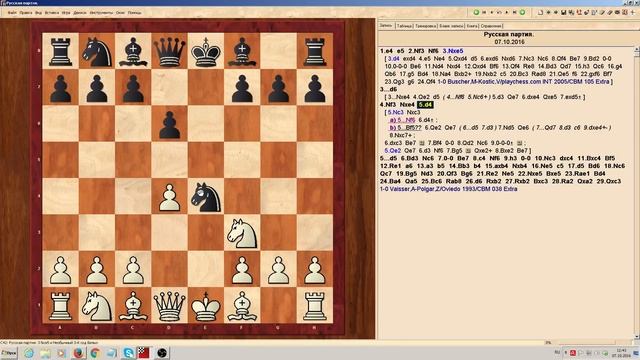Switch to the Тренировка tab
The image size is (640, 360).
(426, 26)
